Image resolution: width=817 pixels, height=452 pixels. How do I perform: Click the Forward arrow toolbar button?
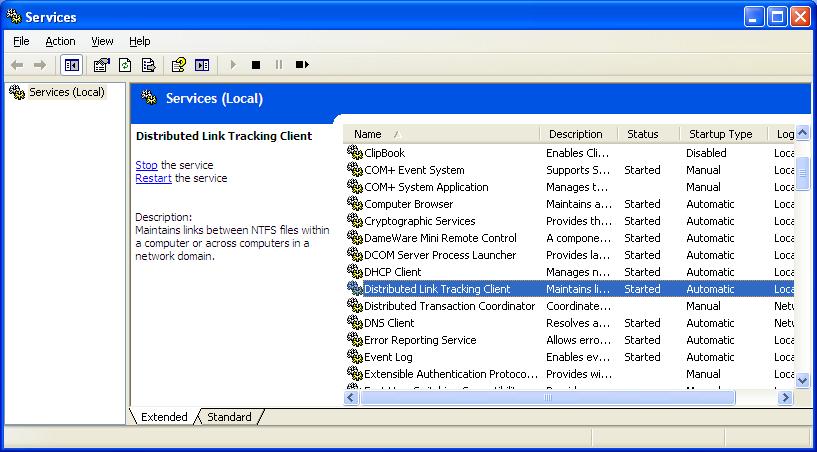40,65
